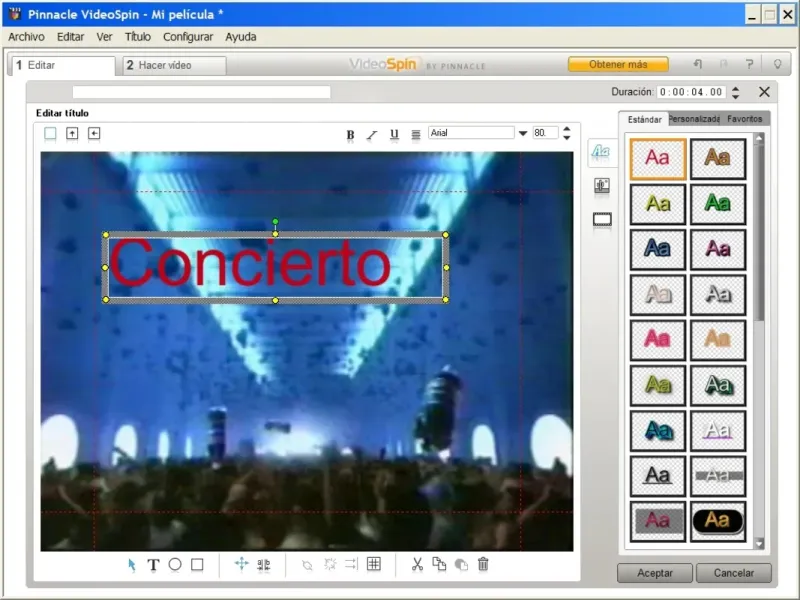Toggle bold text formatting
This screenshot has width=800, height=600.
click(x=350, y=134)
